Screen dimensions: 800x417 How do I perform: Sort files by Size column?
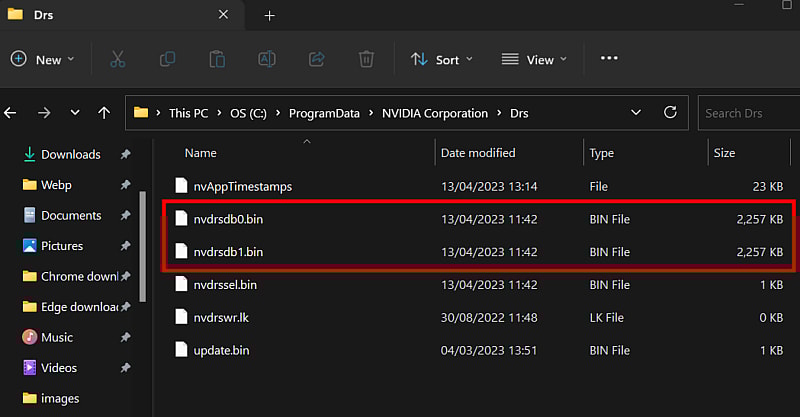pyautogui.click(x=724, y=153)
